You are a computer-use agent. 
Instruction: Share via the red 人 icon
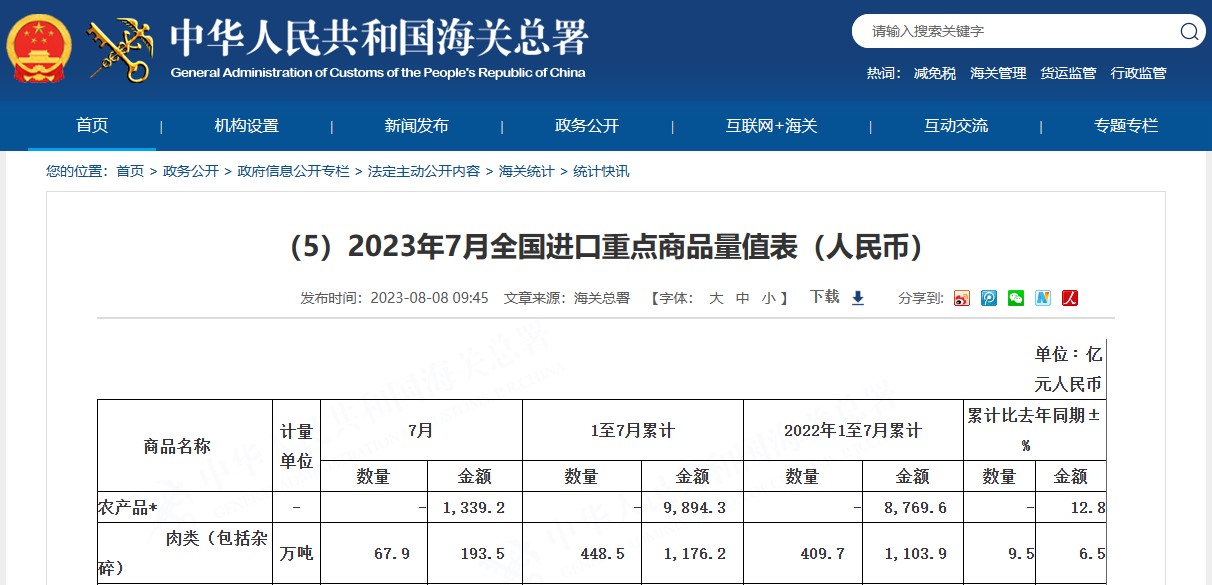[1070, 298]
